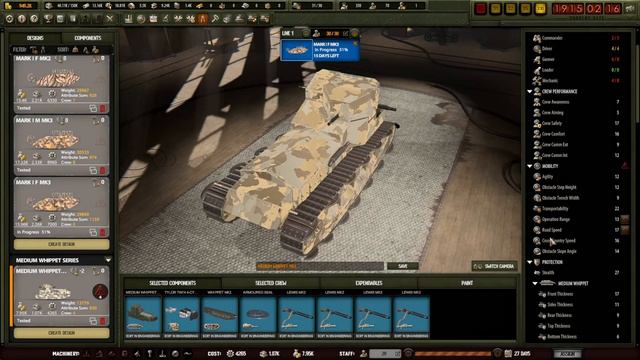Delete the Mark I M MK3 design
Screen dimensions: 640x360
pyautogui.click(x=103, y=170)
